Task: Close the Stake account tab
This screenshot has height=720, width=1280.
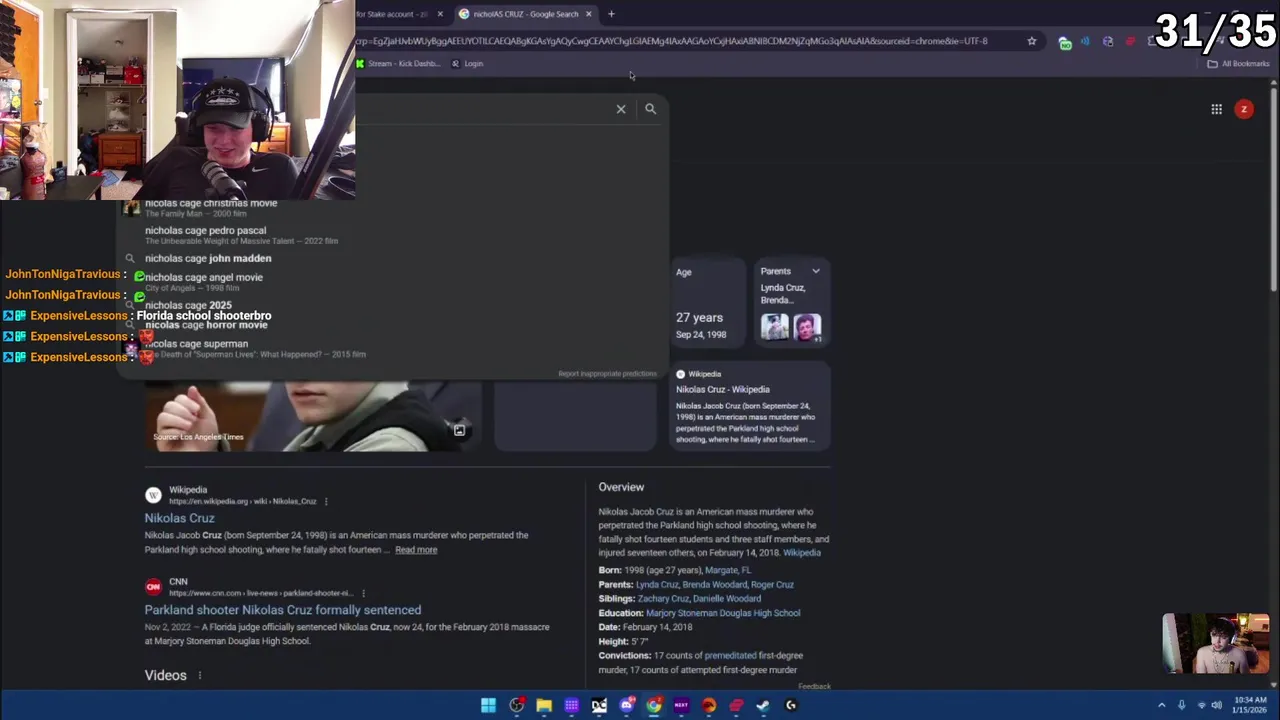Action: pos(440,14)
